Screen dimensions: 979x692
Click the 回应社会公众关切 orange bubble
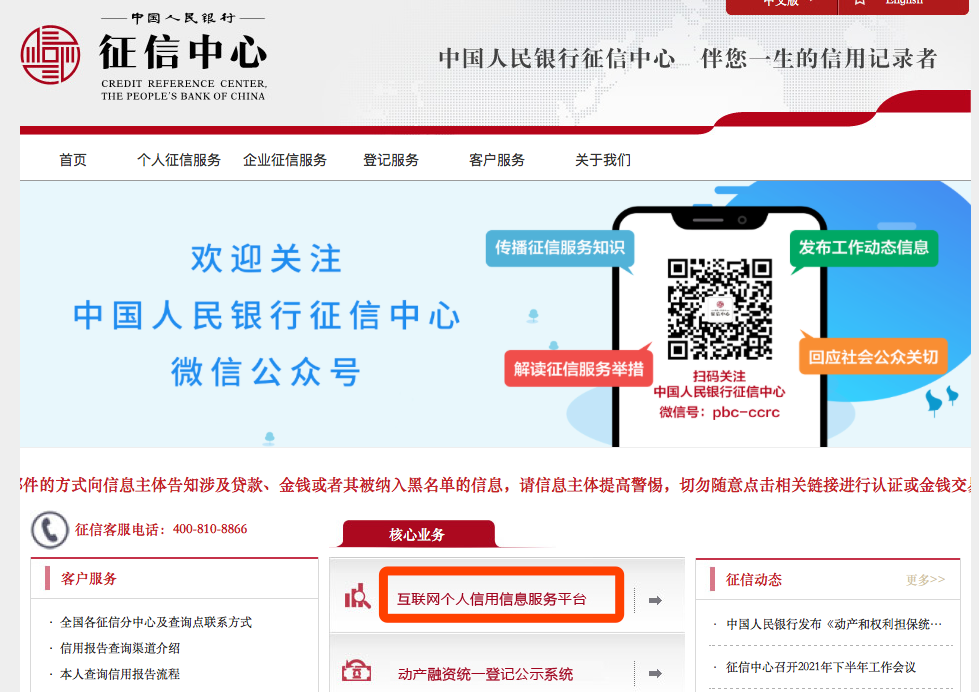873,357
